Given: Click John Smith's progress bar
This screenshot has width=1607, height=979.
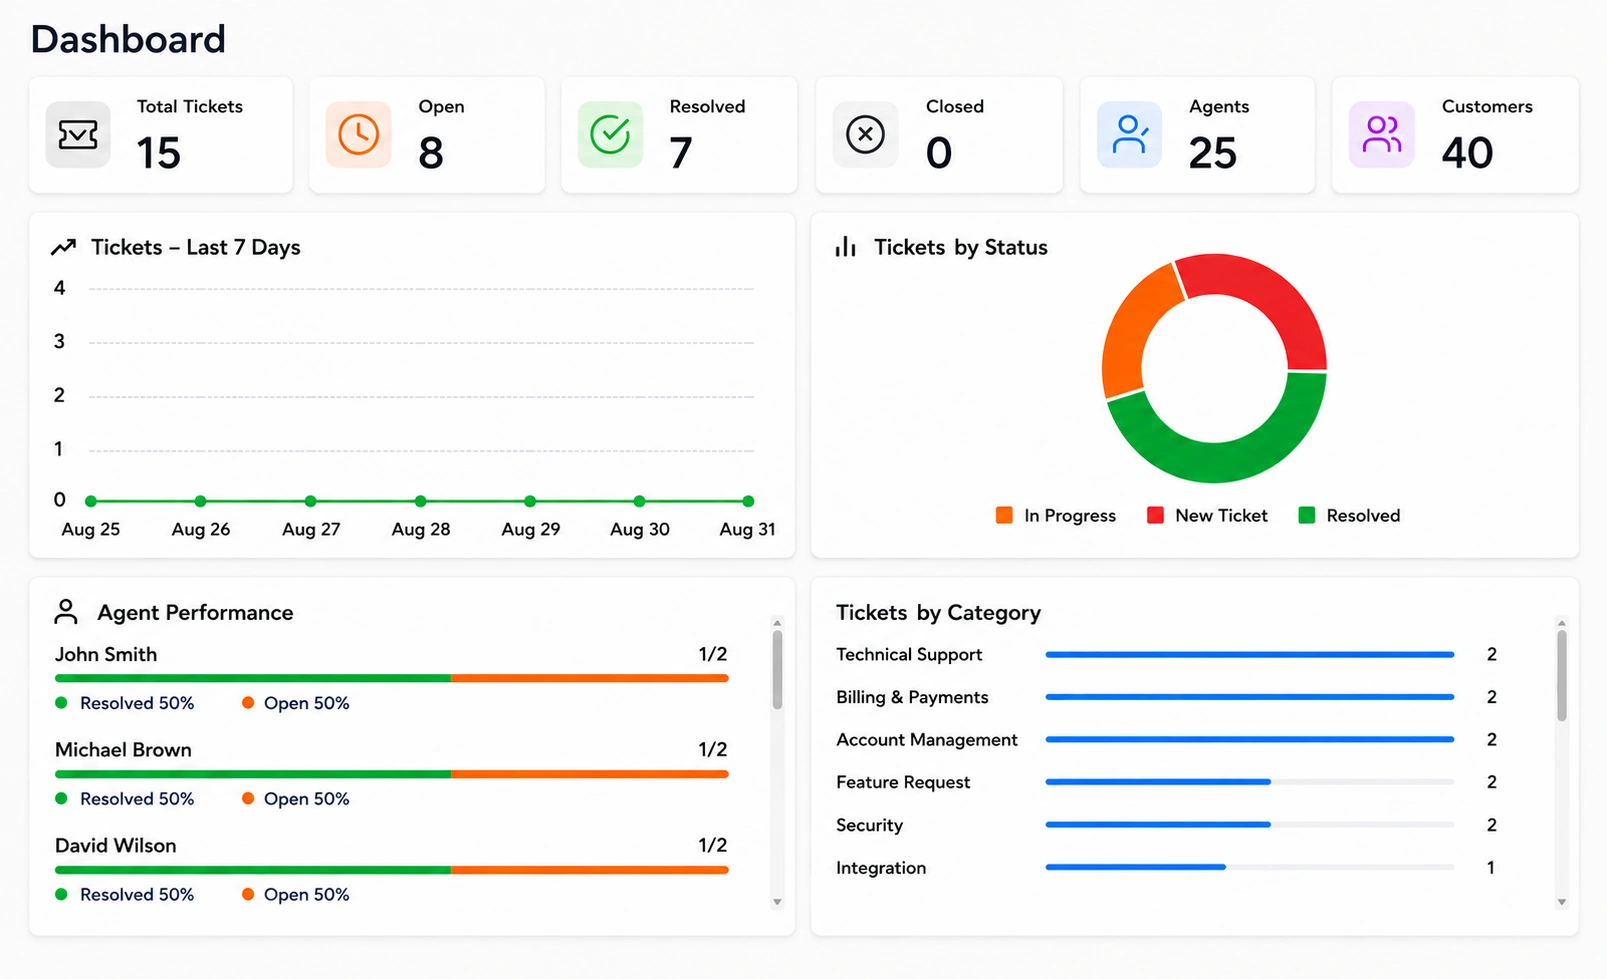Looking at the screenshot, I should 392,678.
